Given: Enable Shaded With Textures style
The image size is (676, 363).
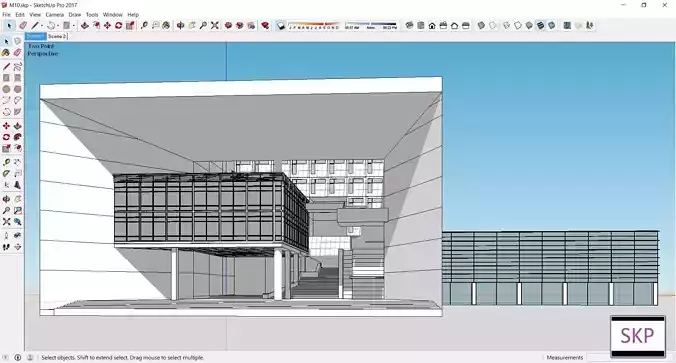Looking at the screenshot, I should pos(540,26).
